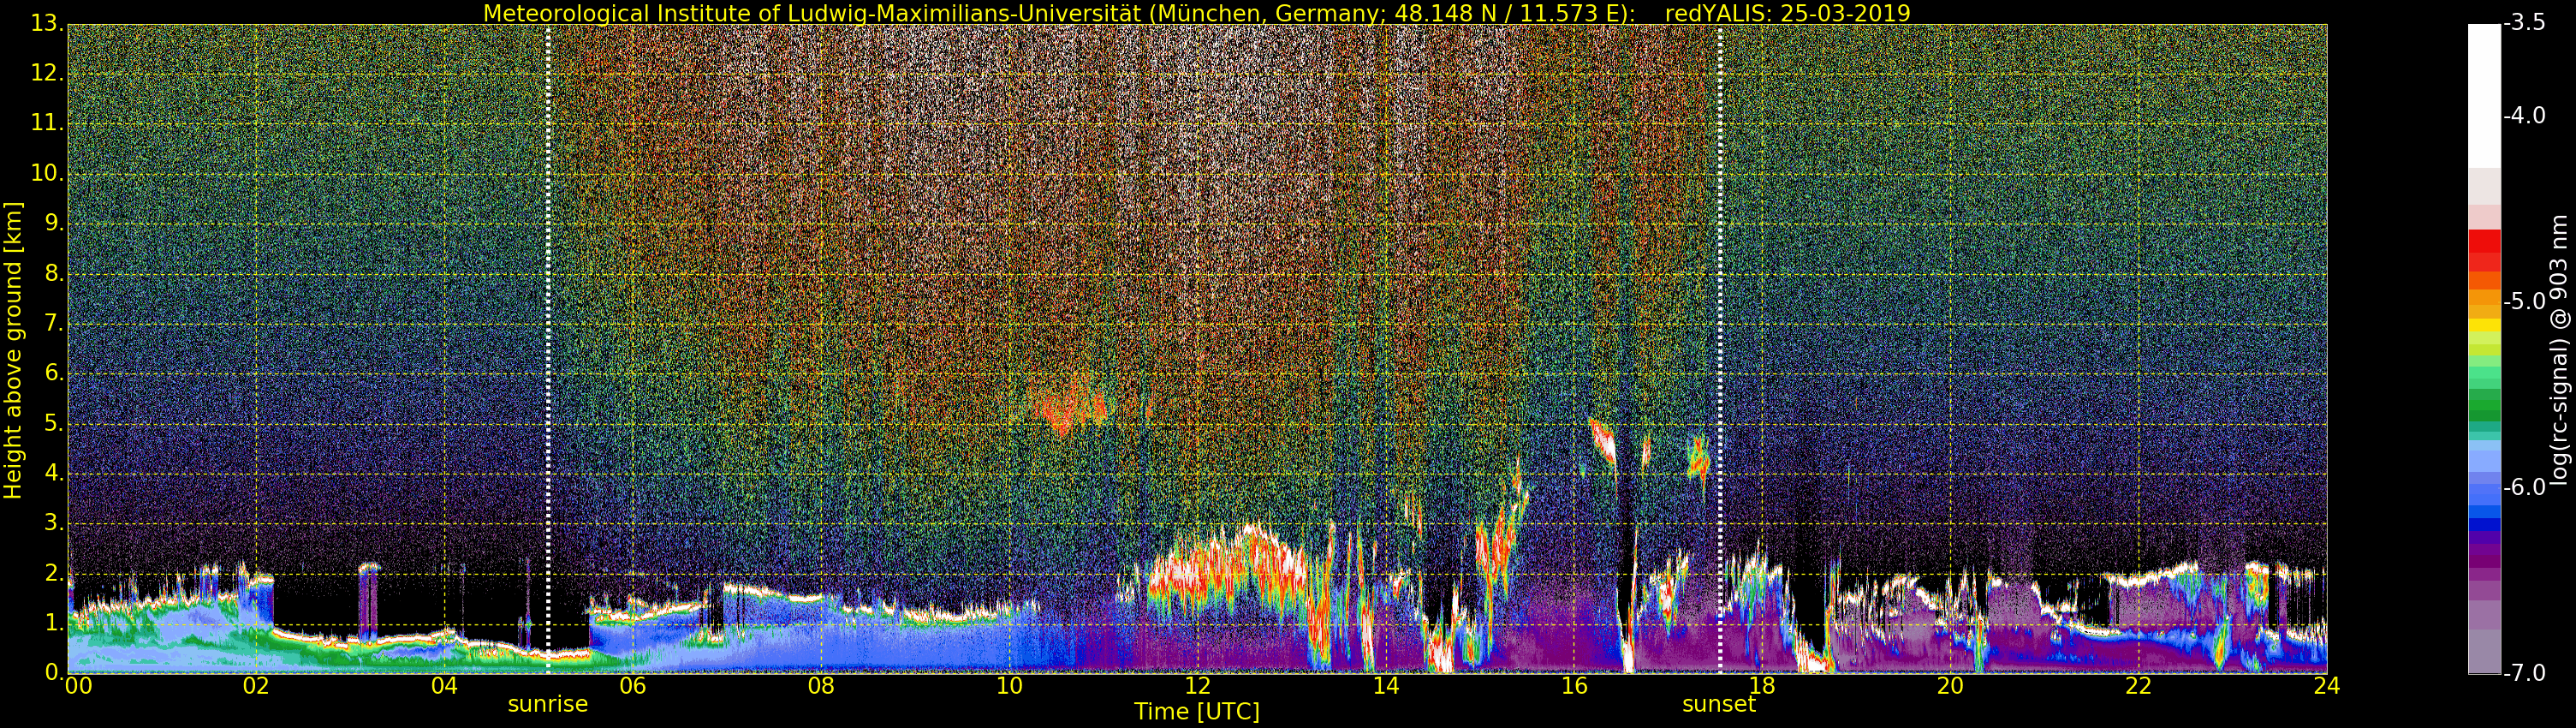Click the '10' time tick label
The width and height of the screenshot is (2576, 728).
[x=1009, y=685]
